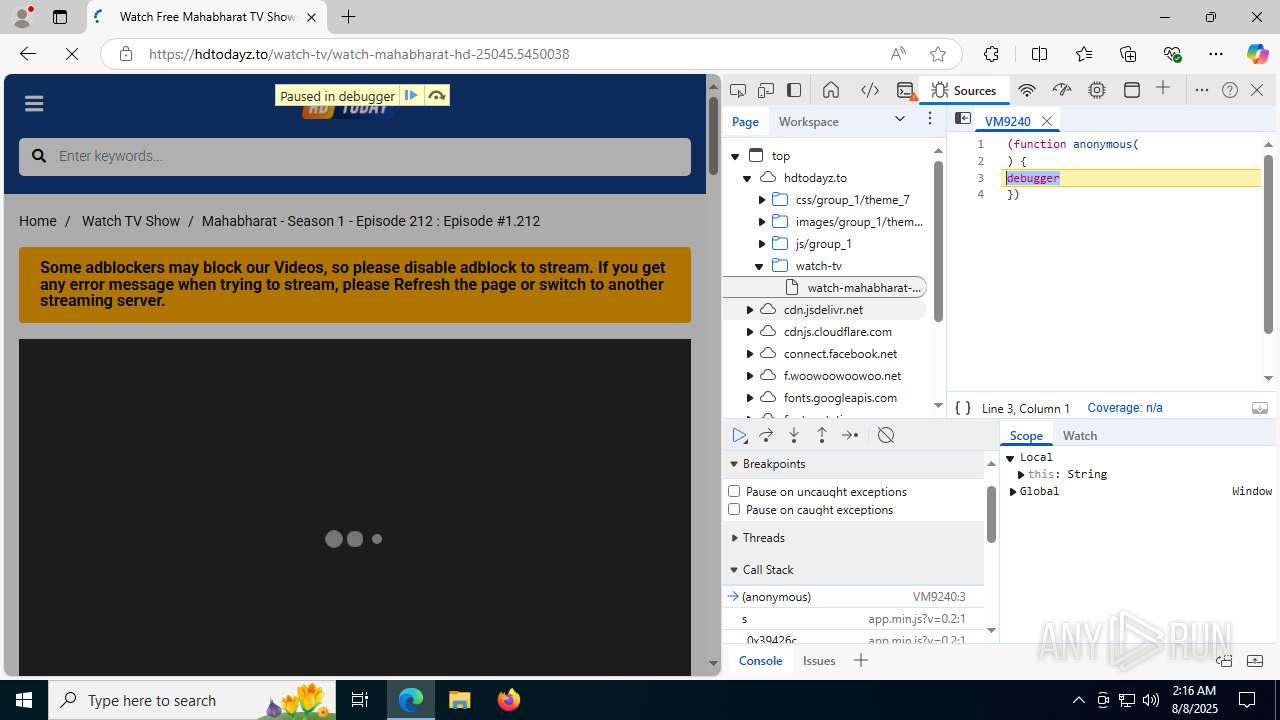The image size is (1280, 720).
Task: Deactivate breakpoints icon
Action: click(886, 435)
